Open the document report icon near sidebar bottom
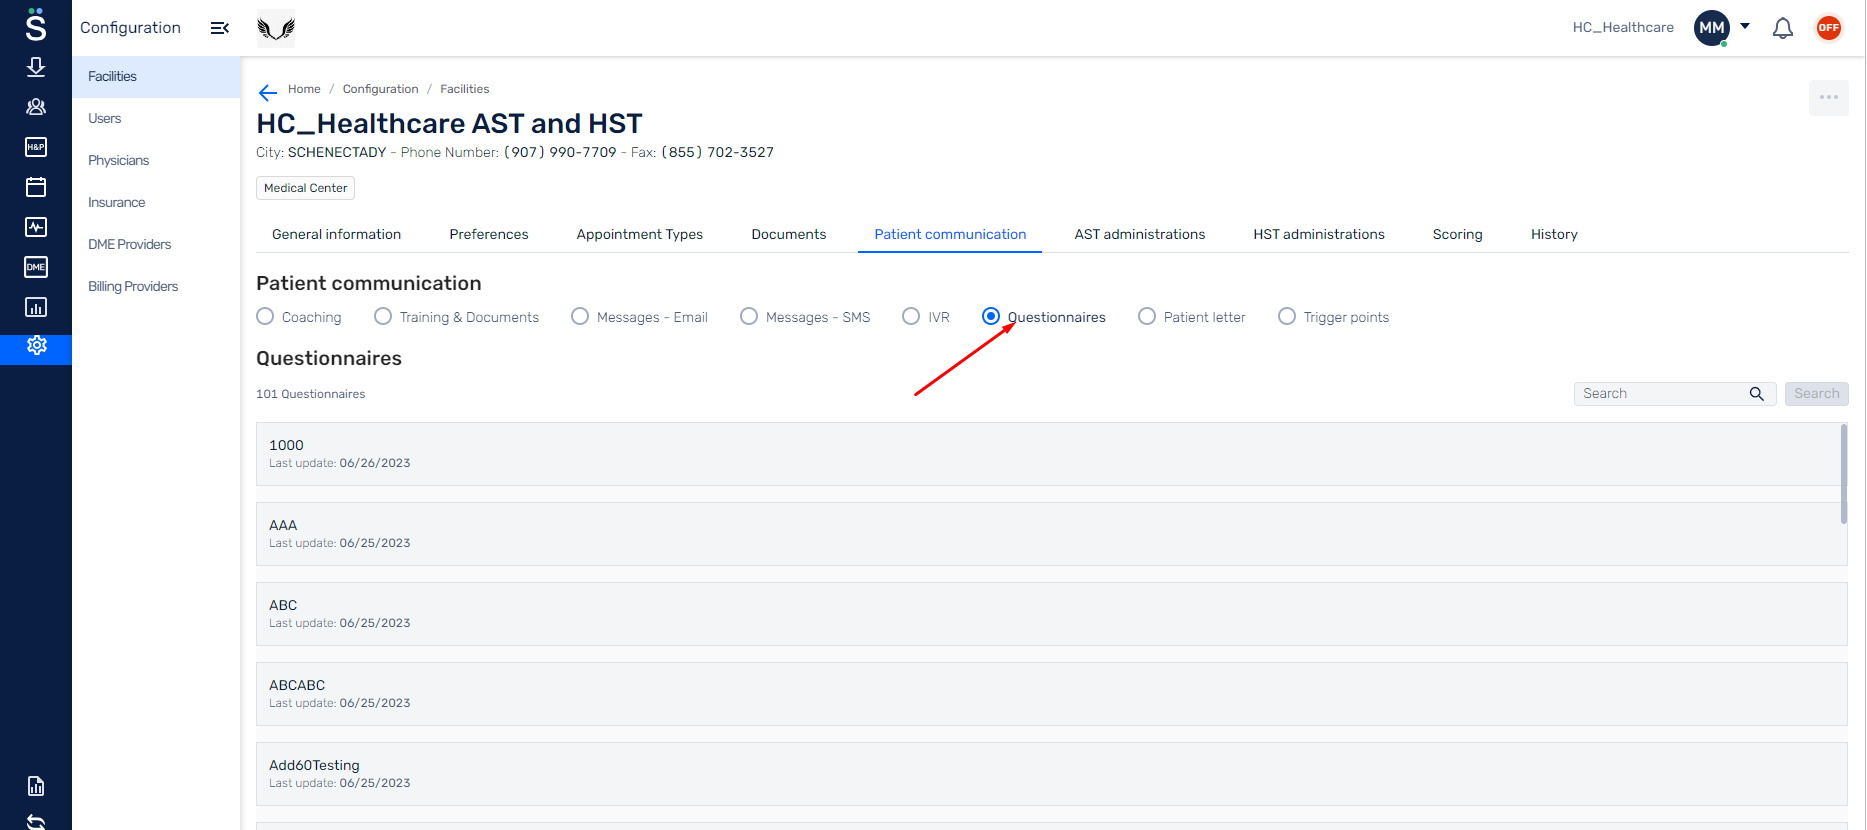This screenshot has height=830, width=1867. point(36,786)
